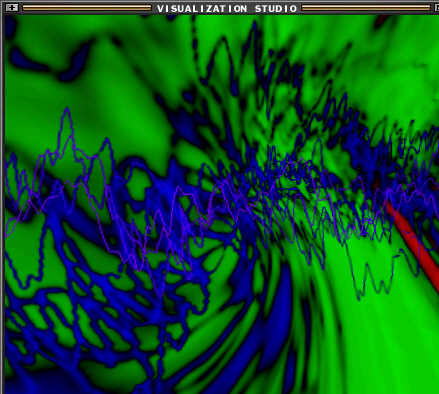
Task: Click the striped title bar right of title
Action: click(366, 8)
